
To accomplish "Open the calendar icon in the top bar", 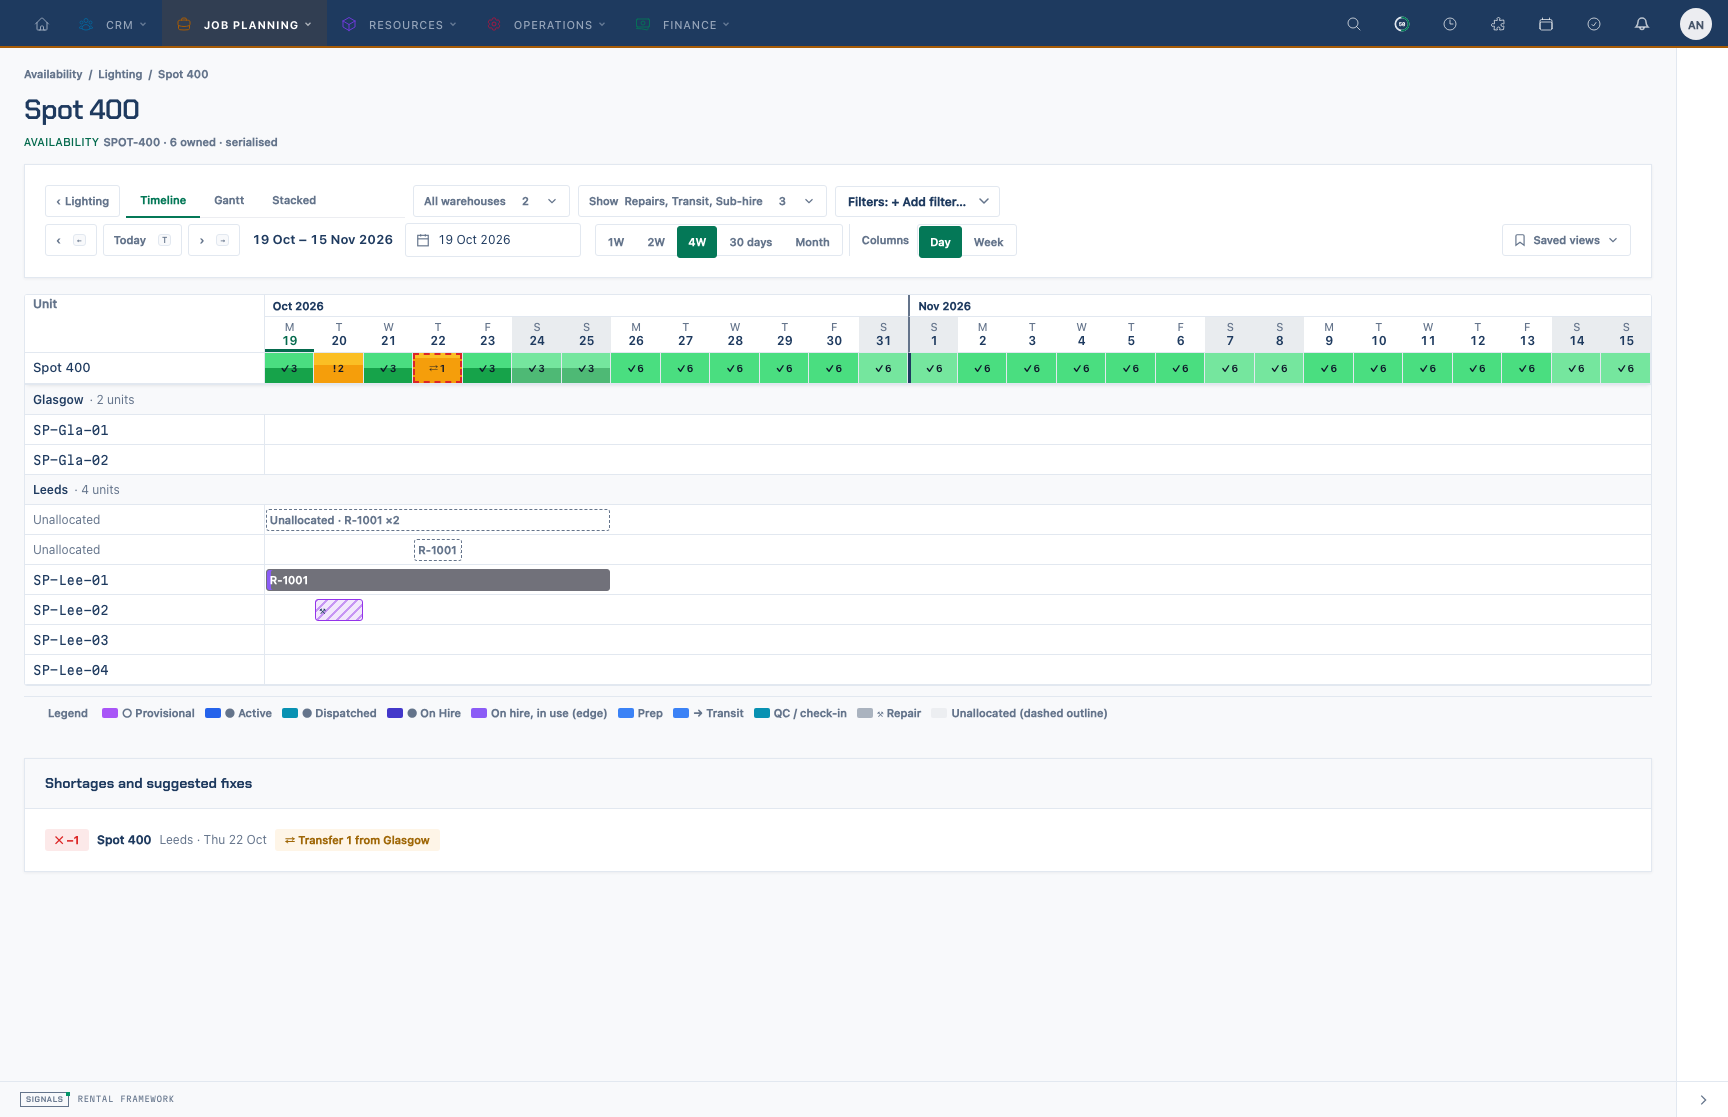I will [x=1546, y=24].
